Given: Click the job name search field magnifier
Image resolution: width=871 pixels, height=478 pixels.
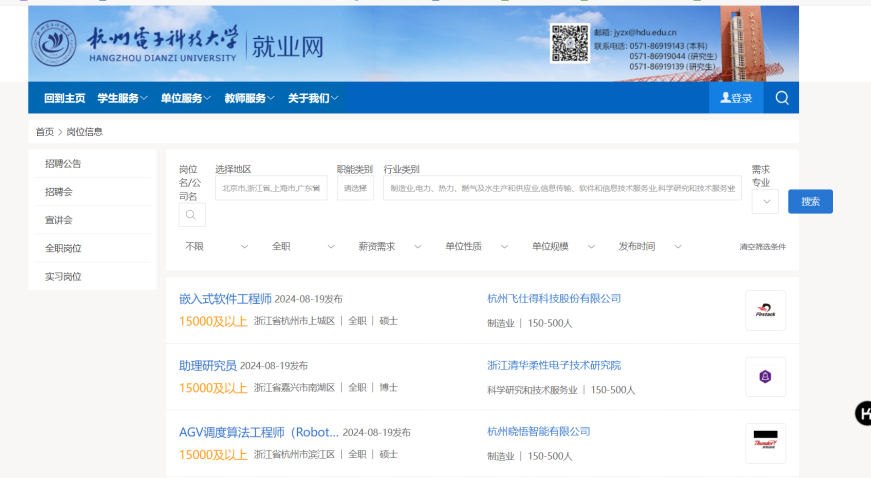Looking at the screenshot, I should pyautogui.click(x=192, y=215).
